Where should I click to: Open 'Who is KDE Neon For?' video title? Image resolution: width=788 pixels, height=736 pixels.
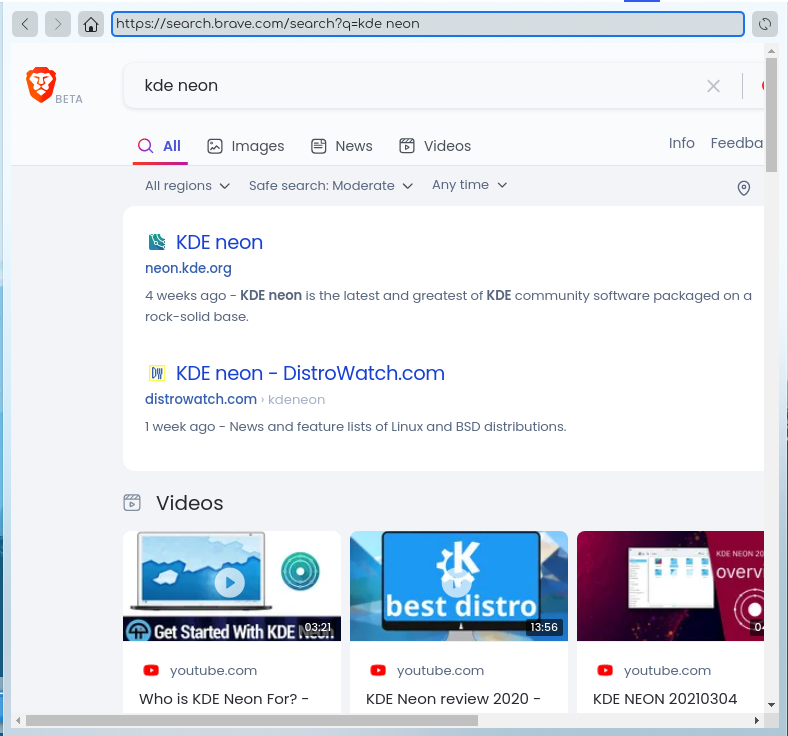pyautogui.click(x=224, y=699)
